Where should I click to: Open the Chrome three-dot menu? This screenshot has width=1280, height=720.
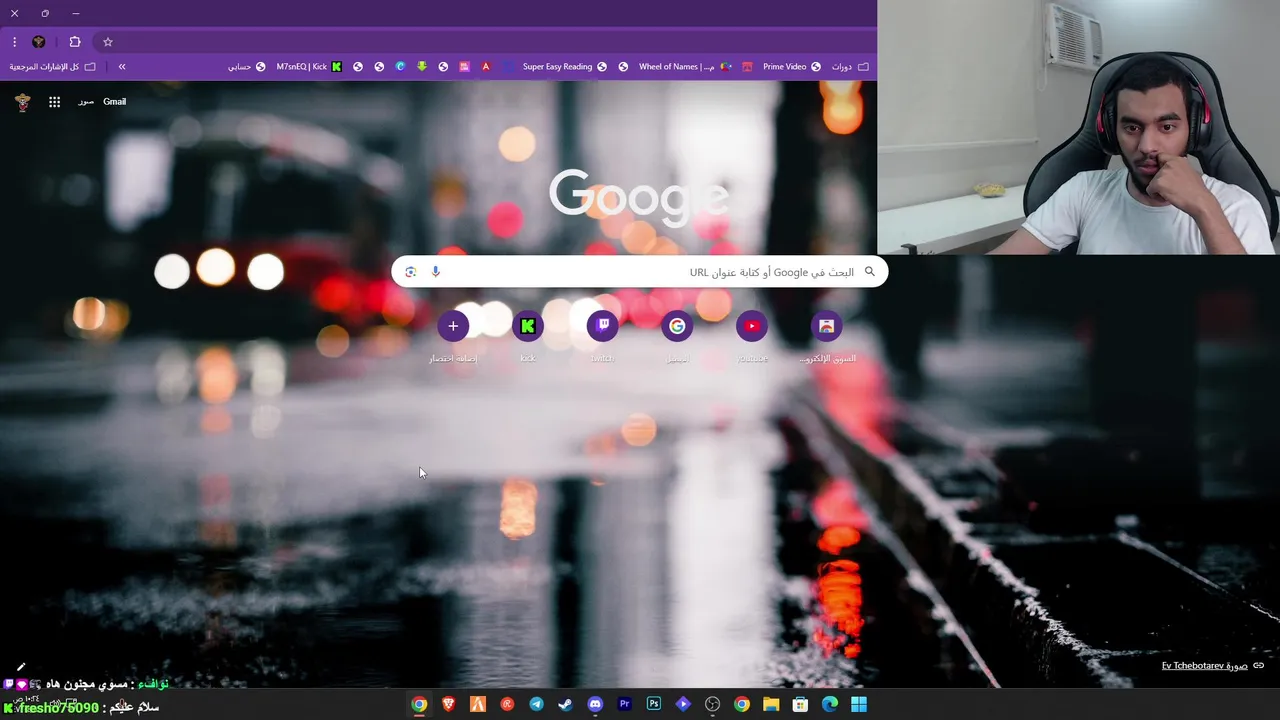pos(14,42)
